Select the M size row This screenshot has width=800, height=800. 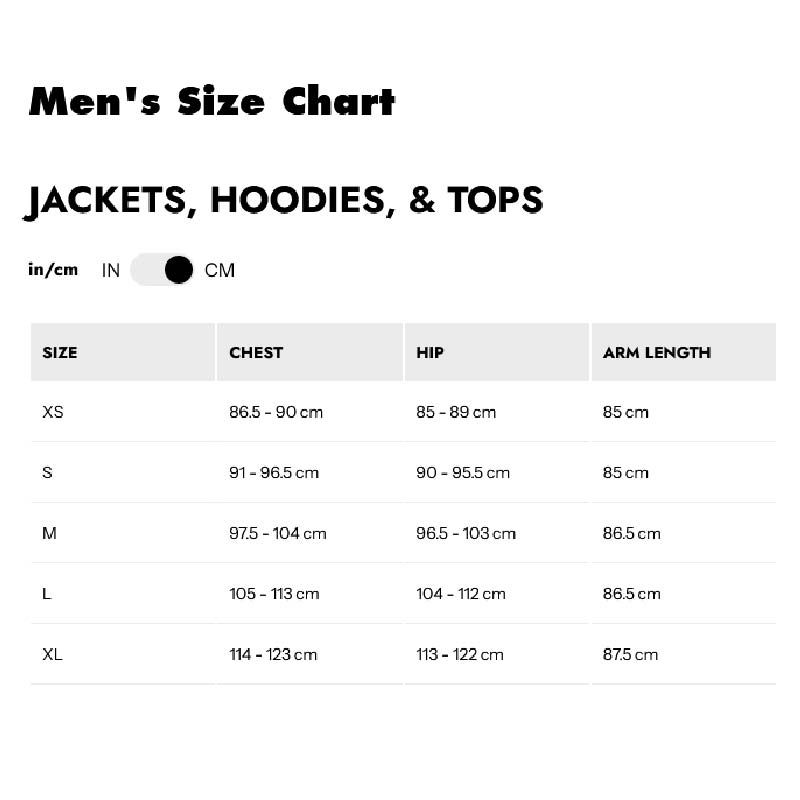49,533
